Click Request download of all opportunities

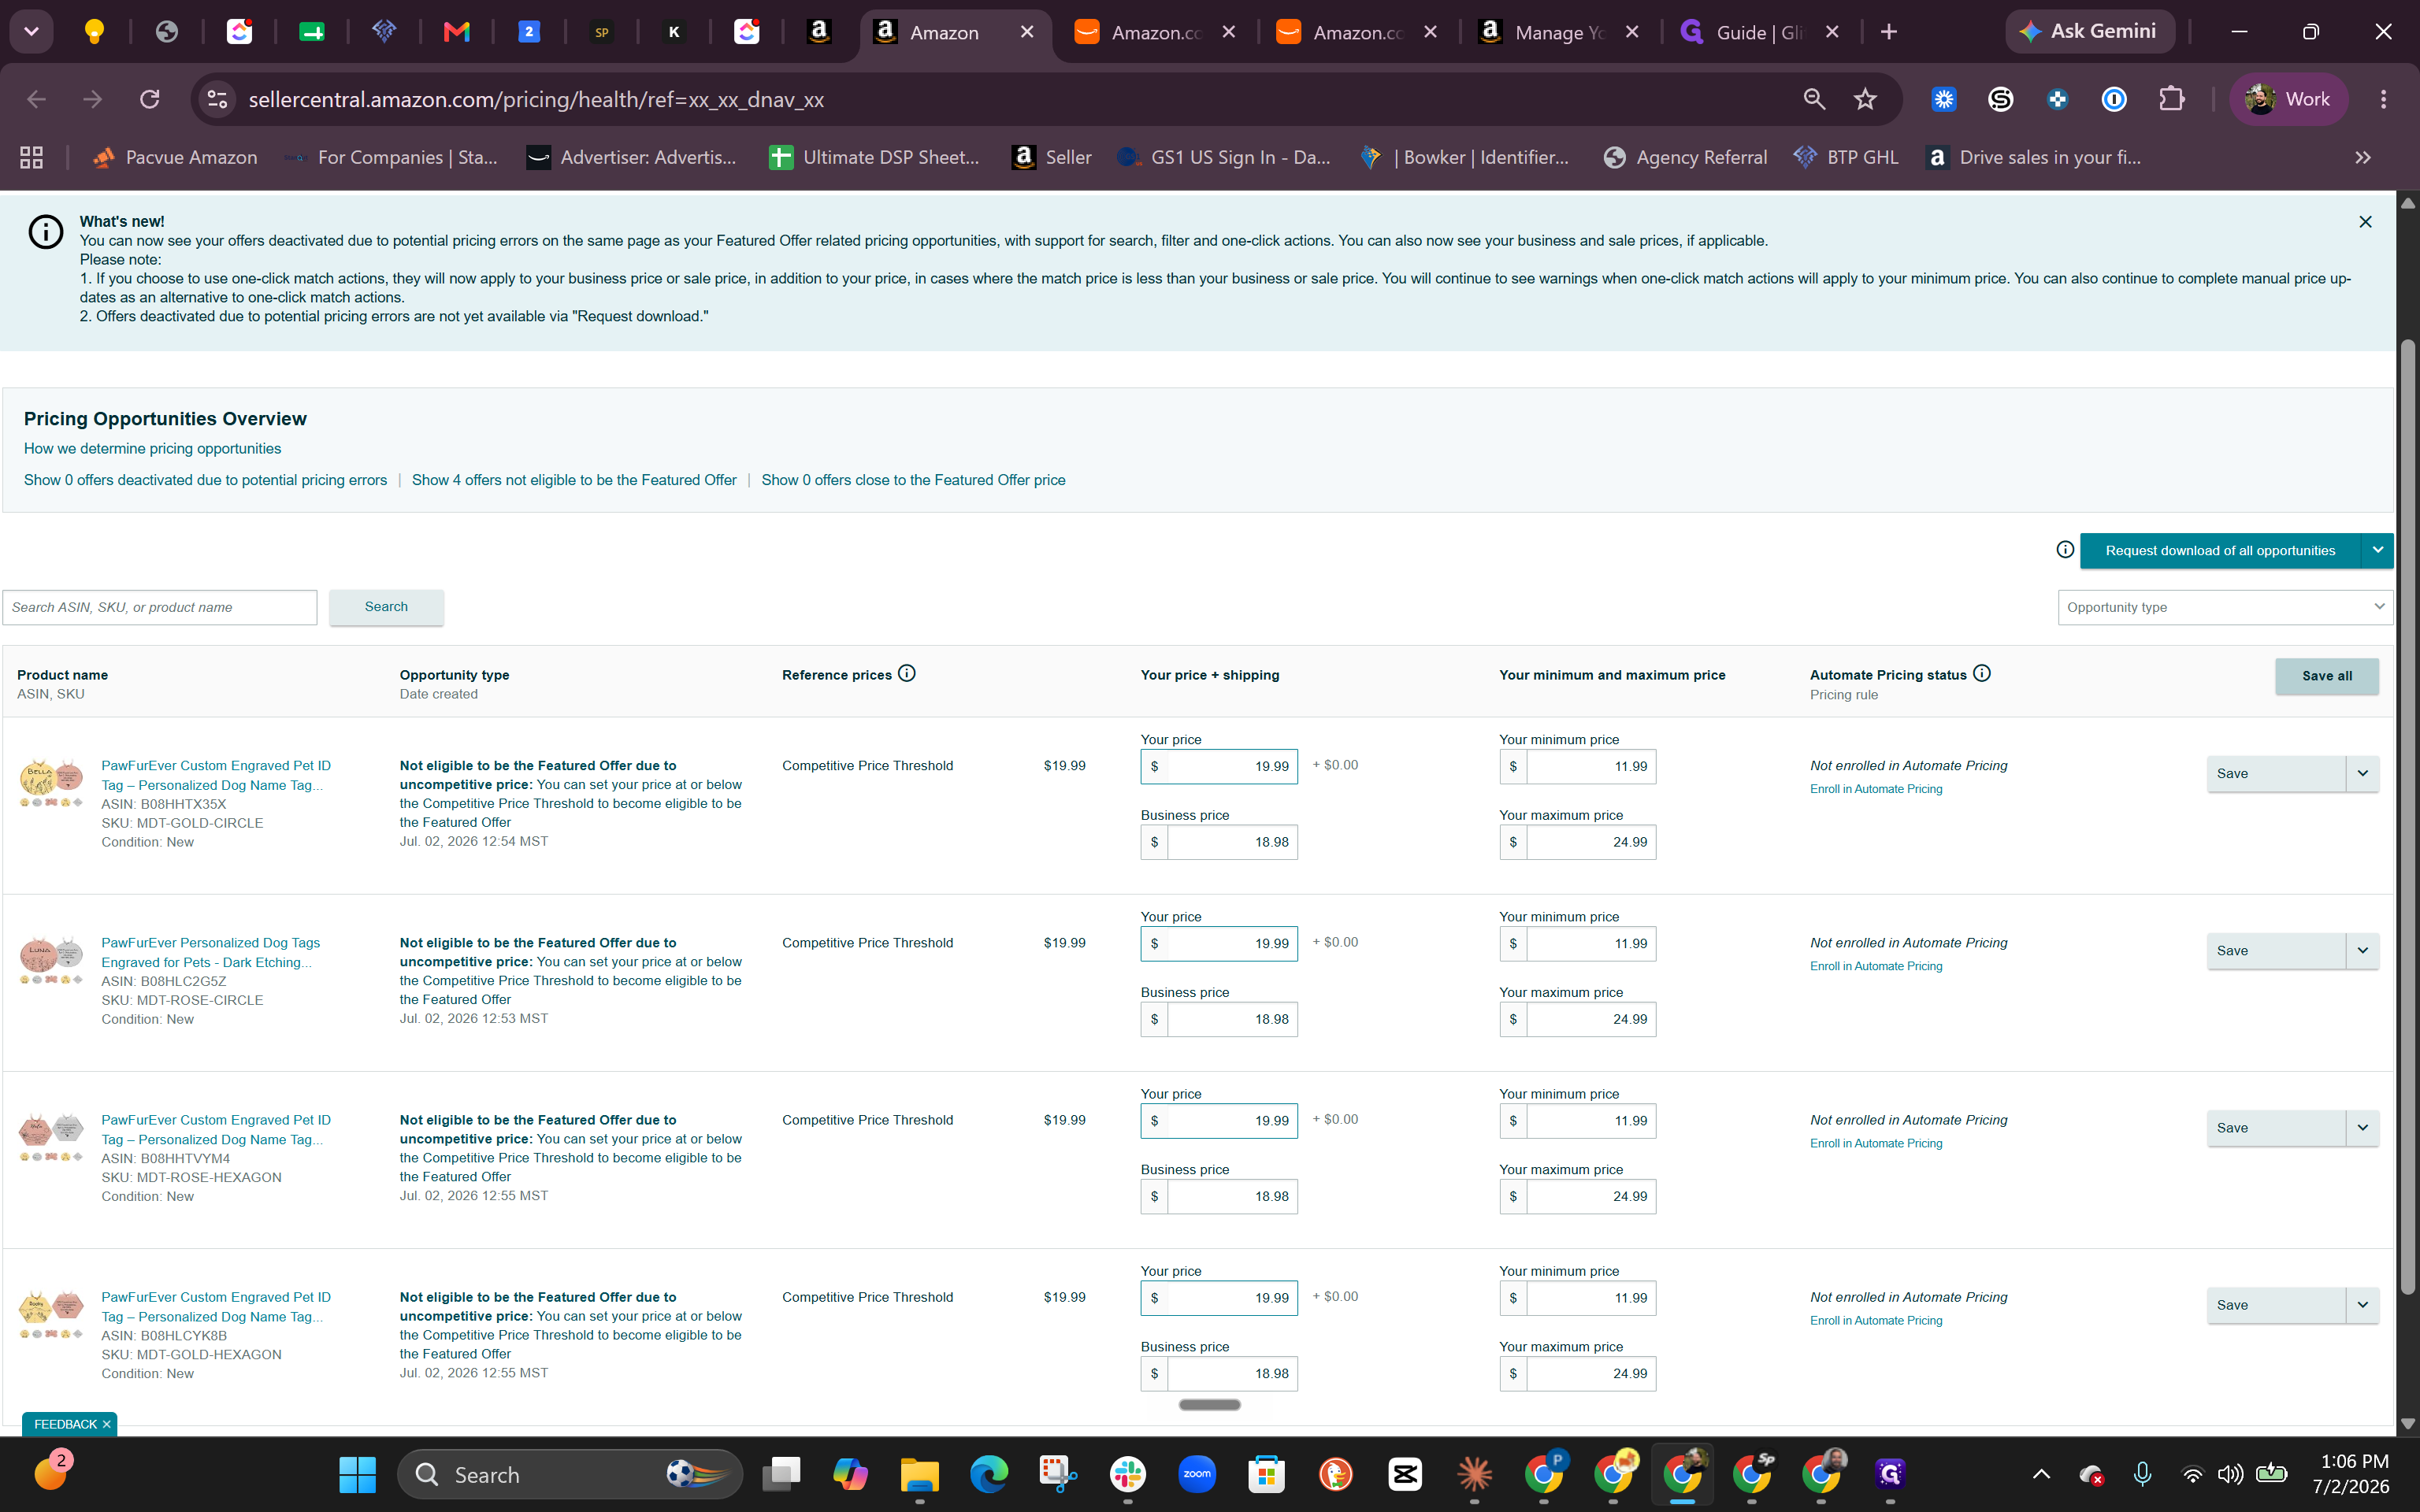coord(2220,551)
